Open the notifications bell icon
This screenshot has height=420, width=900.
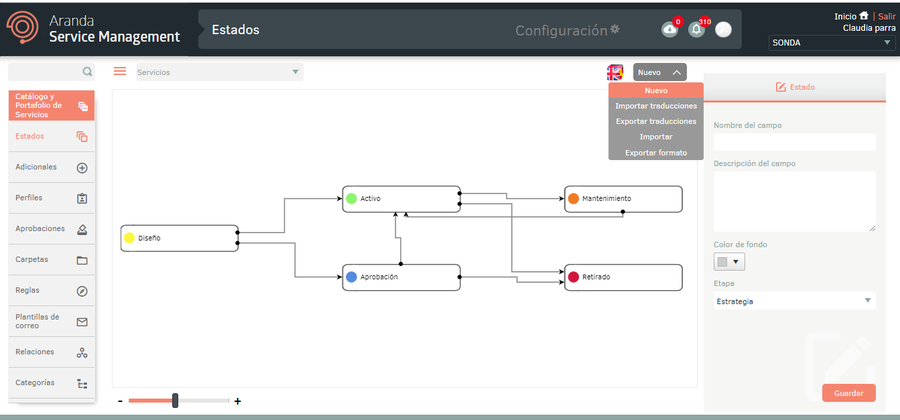coord(697,29)
